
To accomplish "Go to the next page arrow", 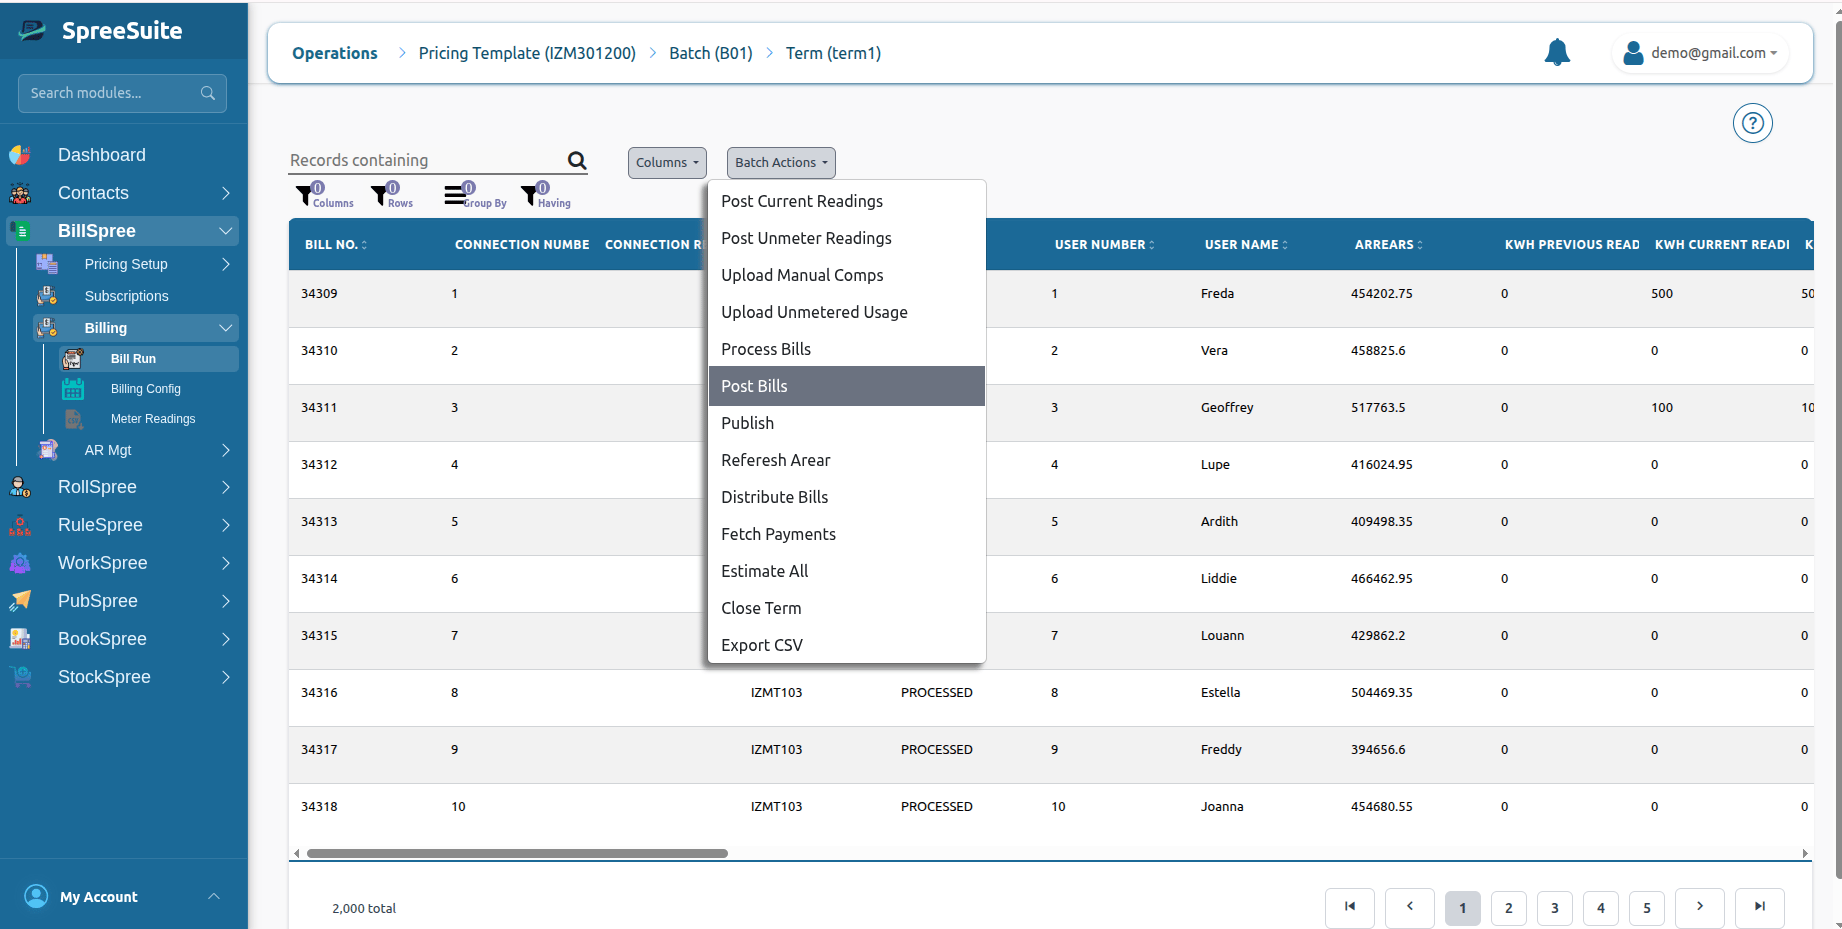I will (1700, 907).
